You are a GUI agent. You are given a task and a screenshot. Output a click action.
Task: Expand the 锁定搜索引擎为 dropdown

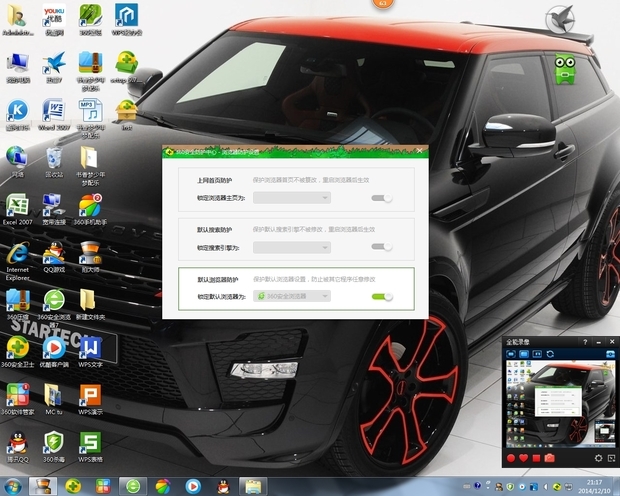tap(291, 247)
